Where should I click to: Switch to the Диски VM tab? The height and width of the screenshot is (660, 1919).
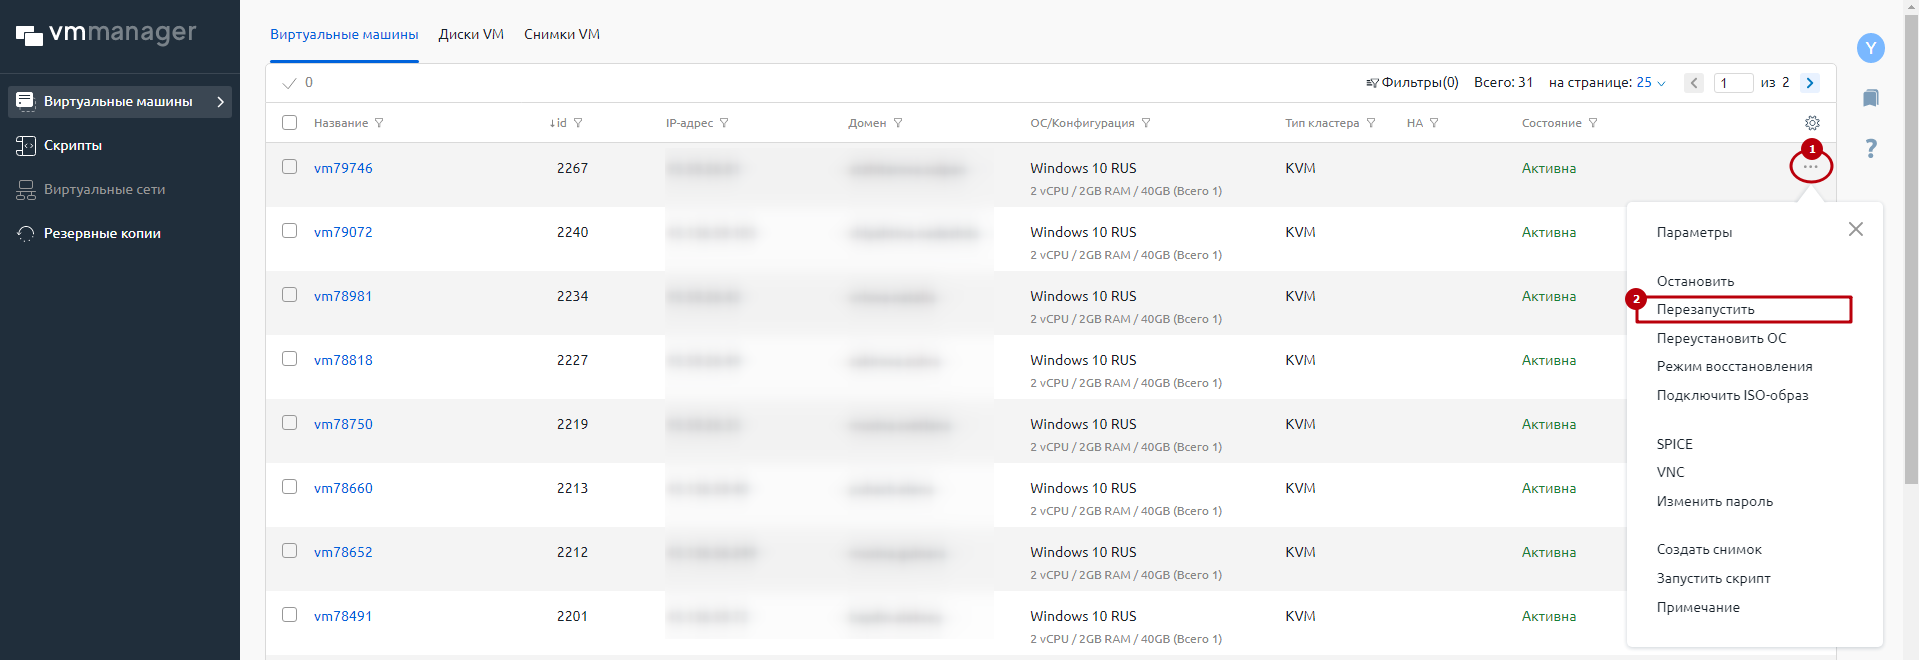(471, 34)
